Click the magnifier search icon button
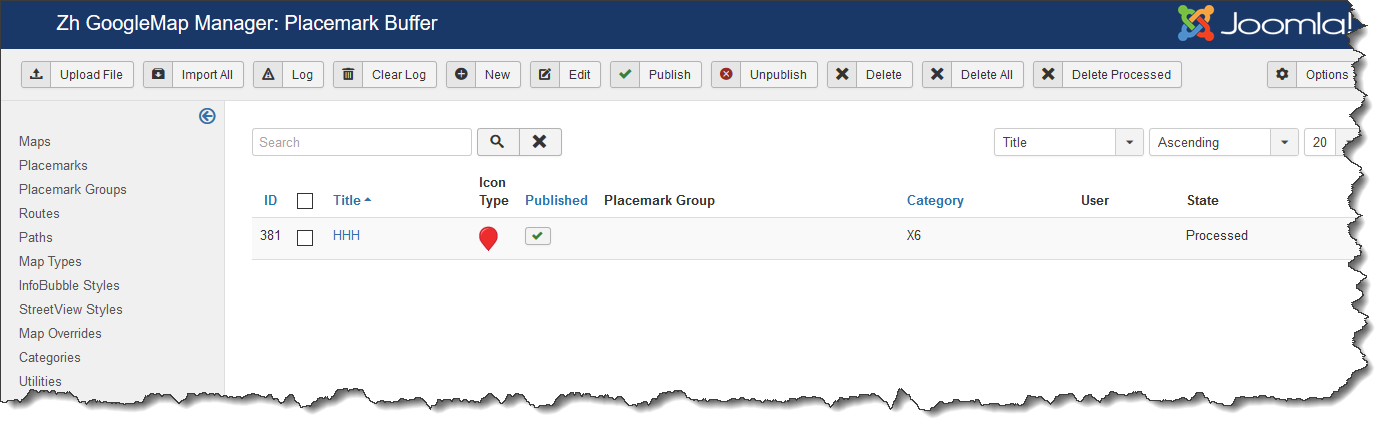The width and height of the screenshot is (1391, 431). pos(497,142)
